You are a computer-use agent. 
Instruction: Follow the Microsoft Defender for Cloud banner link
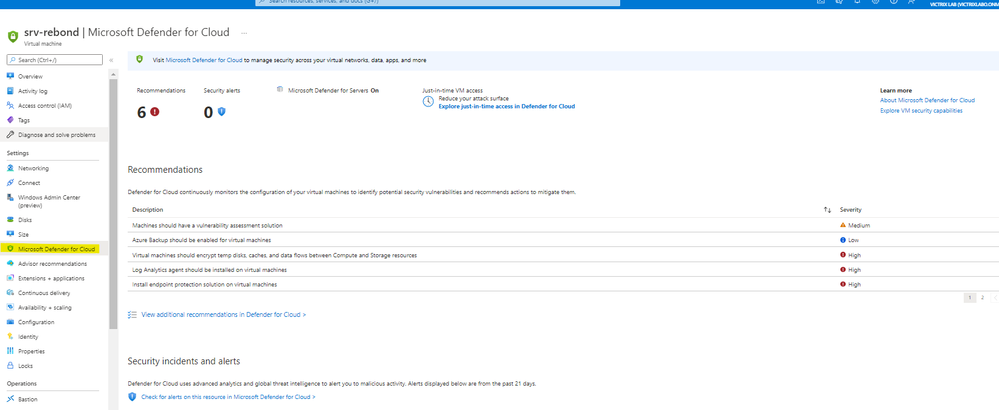(x=204, y=60)
